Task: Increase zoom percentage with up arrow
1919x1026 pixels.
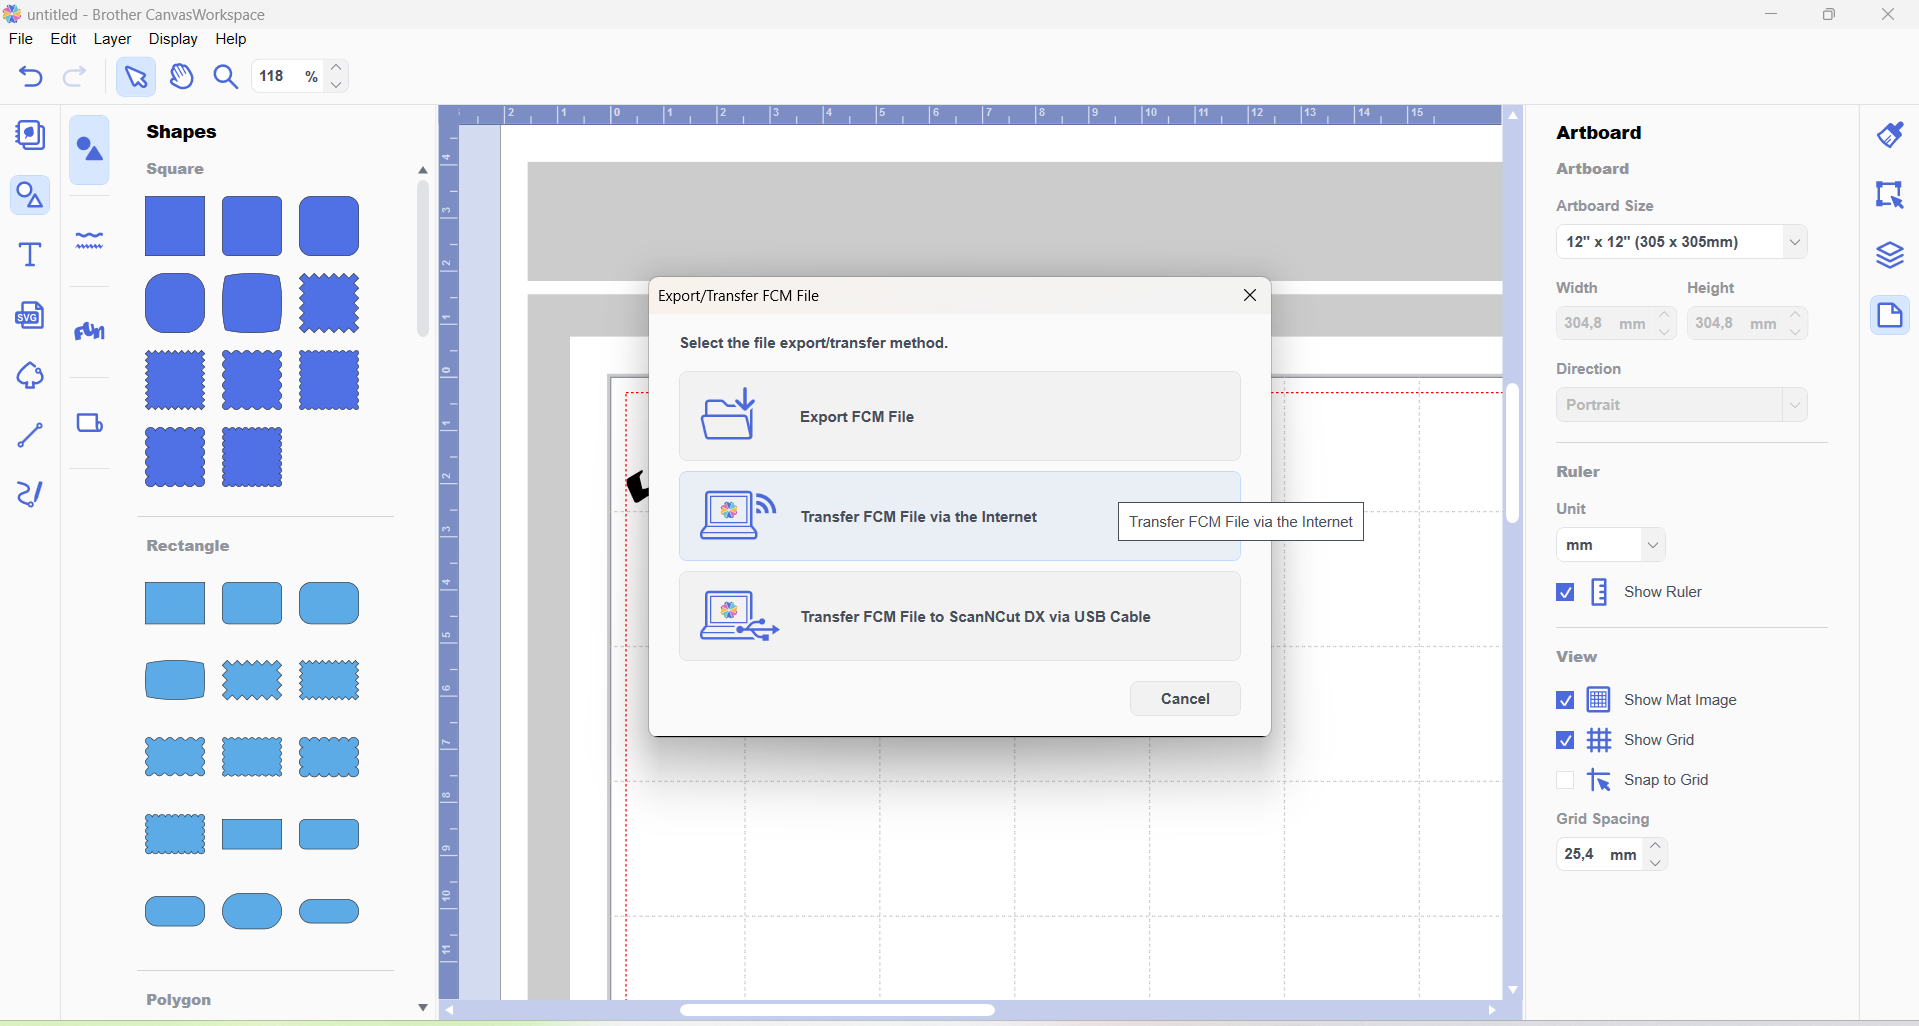Action: [337, 68]
